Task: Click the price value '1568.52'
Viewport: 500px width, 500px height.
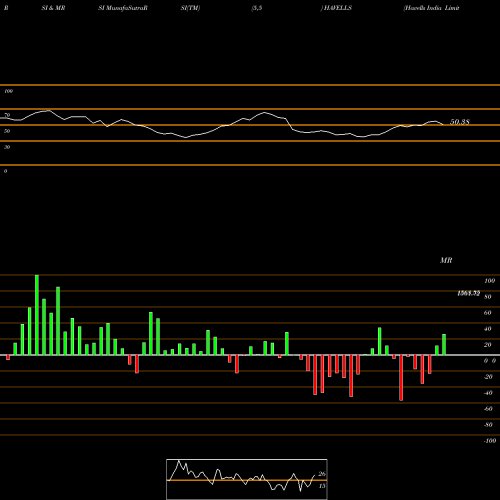Action: point(469,293)
